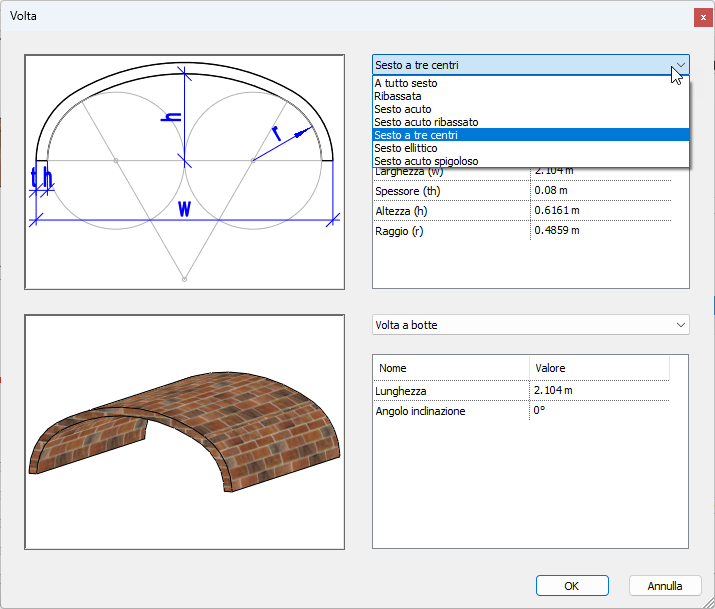This screenshot has width=715, height=609.
Task: Click the 'Nome' column header
Action: coord(451,368)
